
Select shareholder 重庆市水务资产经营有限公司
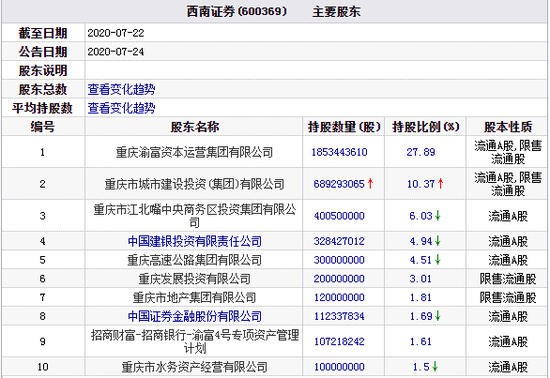pos(194,367)
